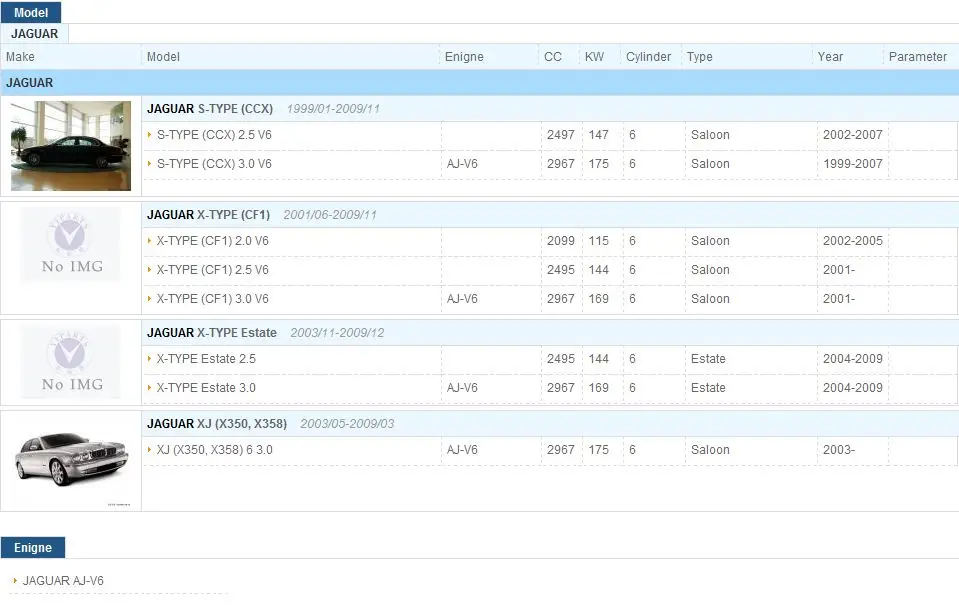The height and width of the screenshot is (616, 959).
Task: Click the arrow bullet before X-TYPE (CF1) 2.5 V6
Action: pos(149,270)
